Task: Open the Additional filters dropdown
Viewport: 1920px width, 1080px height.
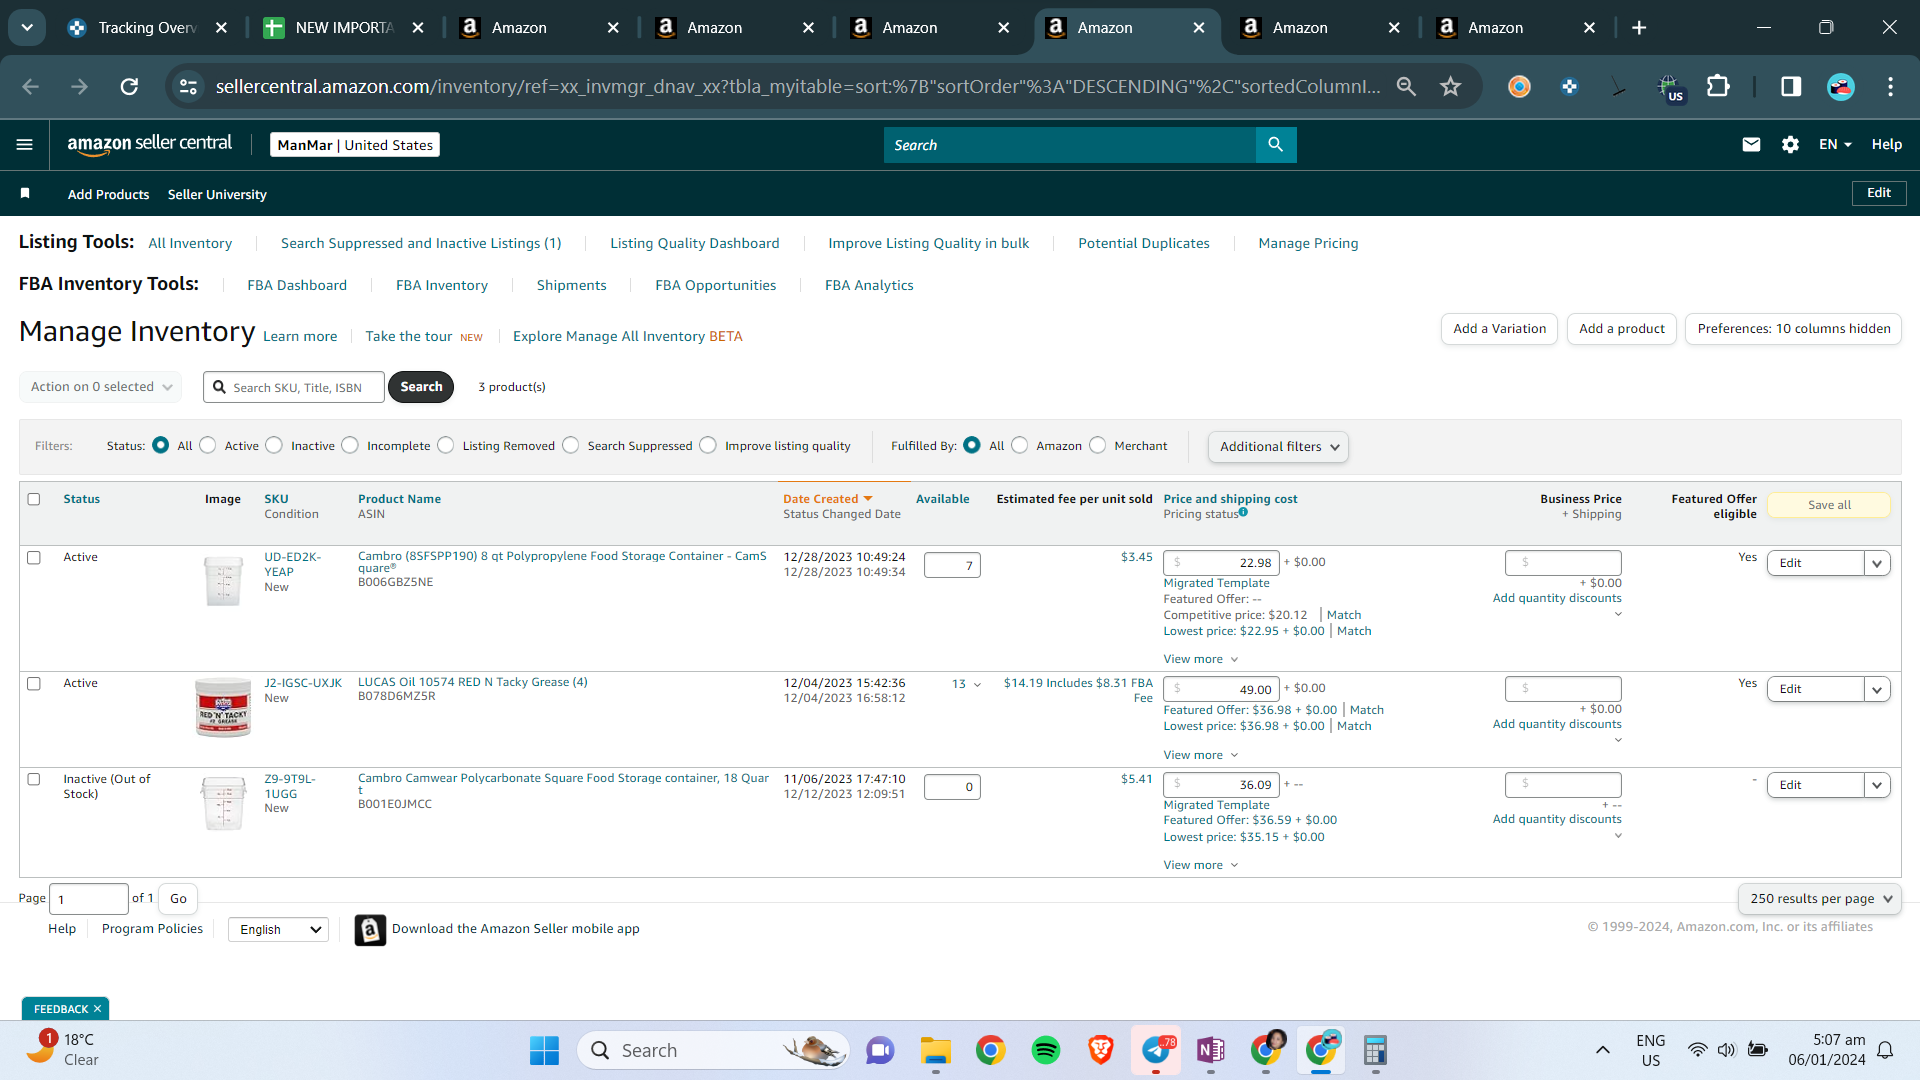Action: [1278, 447]
